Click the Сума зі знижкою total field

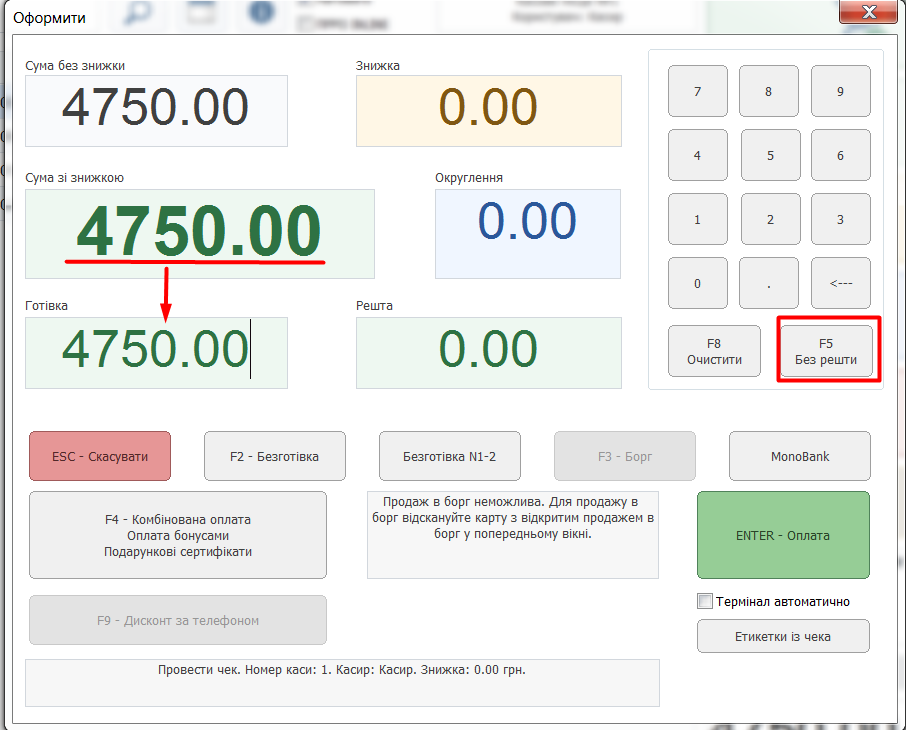point(200,234)
